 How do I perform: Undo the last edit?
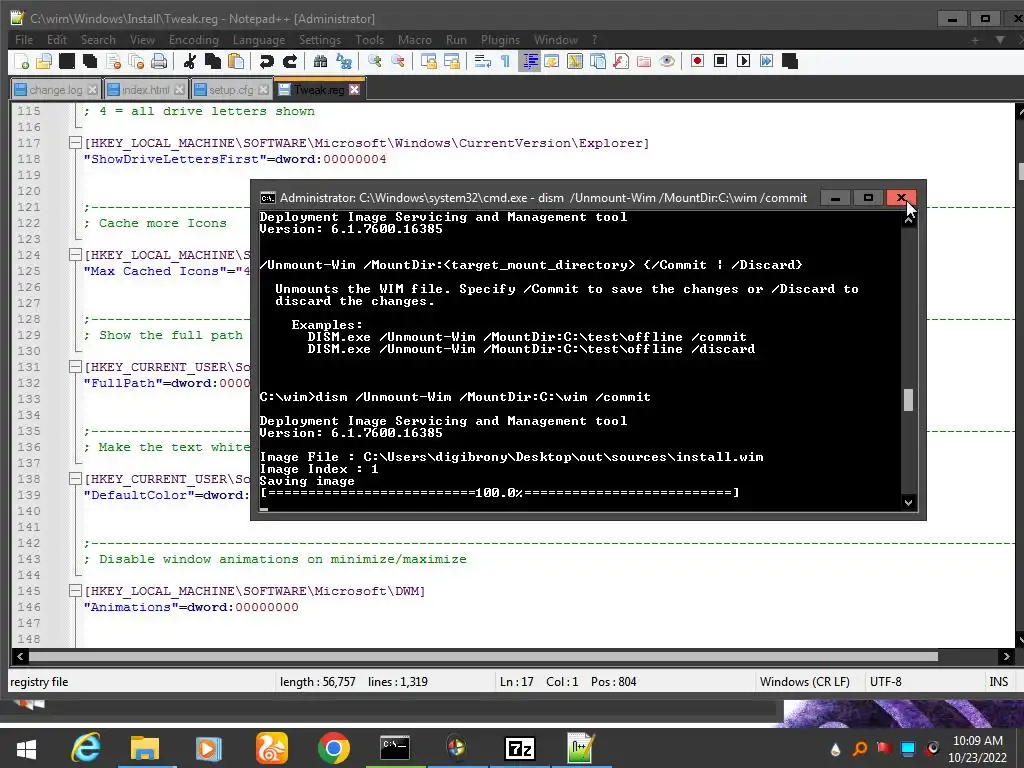click(266, 61)
